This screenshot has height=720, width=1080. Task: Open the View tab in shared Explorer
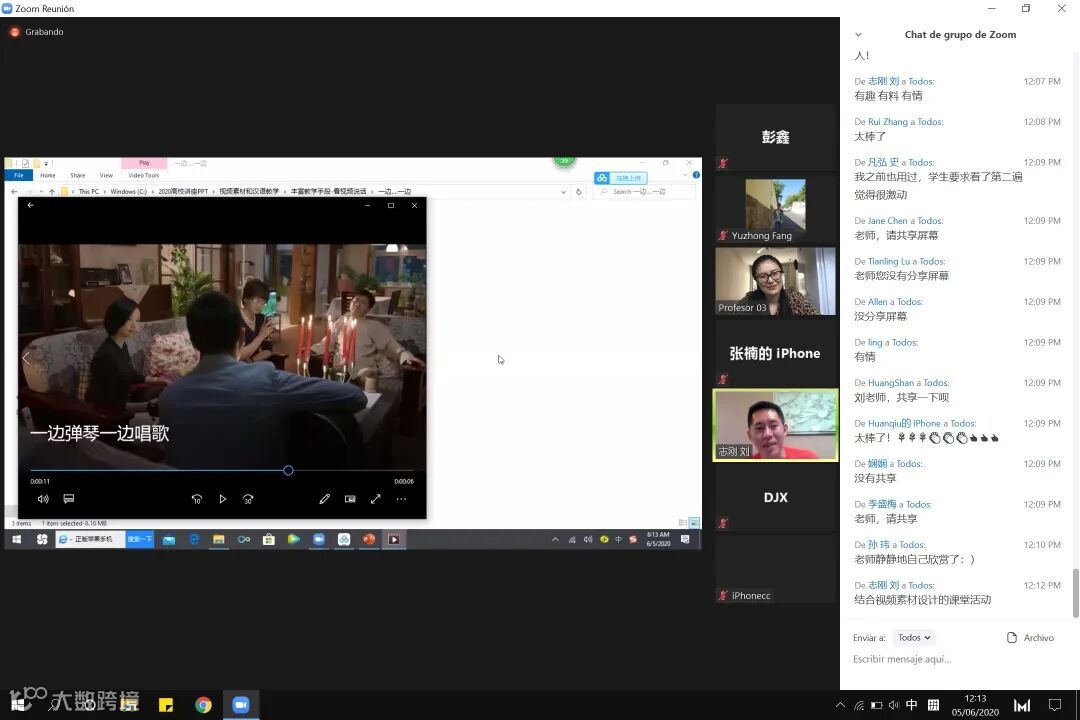tap(106, 175)
